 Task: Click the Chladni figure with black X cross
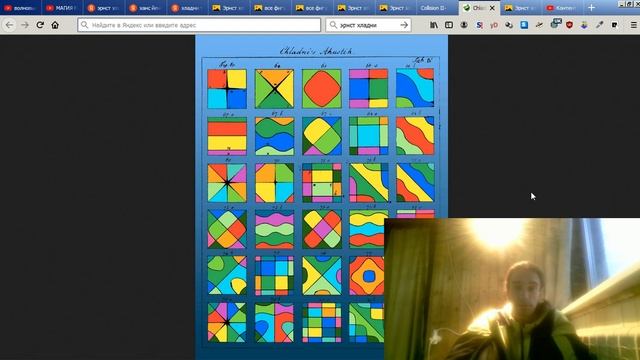pyautogui.click(x=274, y=89)
